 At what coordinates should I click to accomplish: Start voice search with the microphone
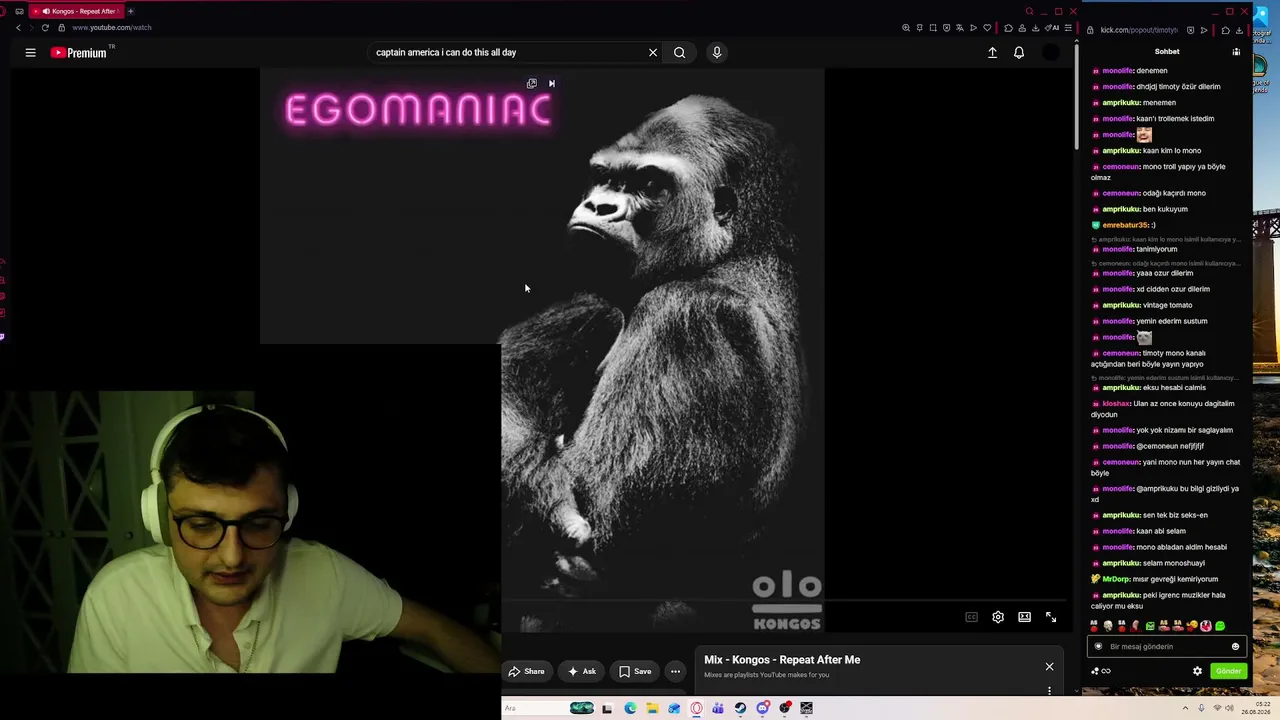click(716, 52)
